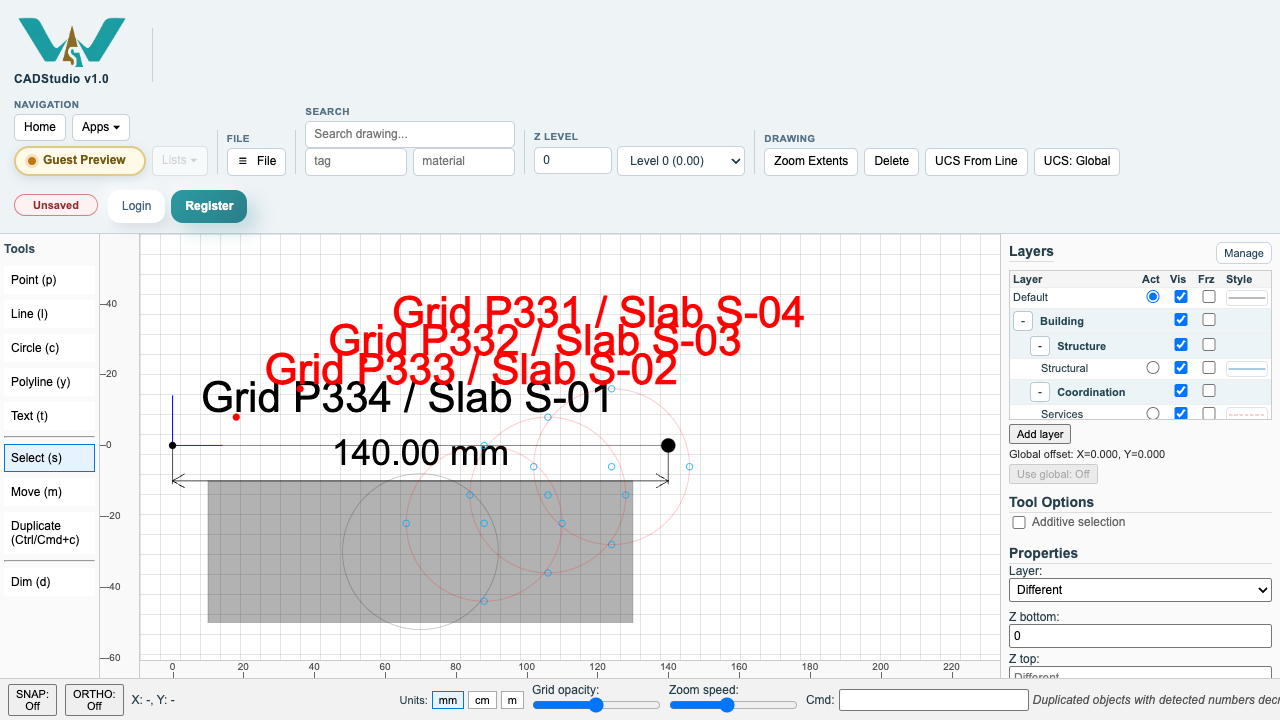Viewport: 1280px width, 720px height.
Task: Select the Line (l) tool
Action: tap(49, 314)
